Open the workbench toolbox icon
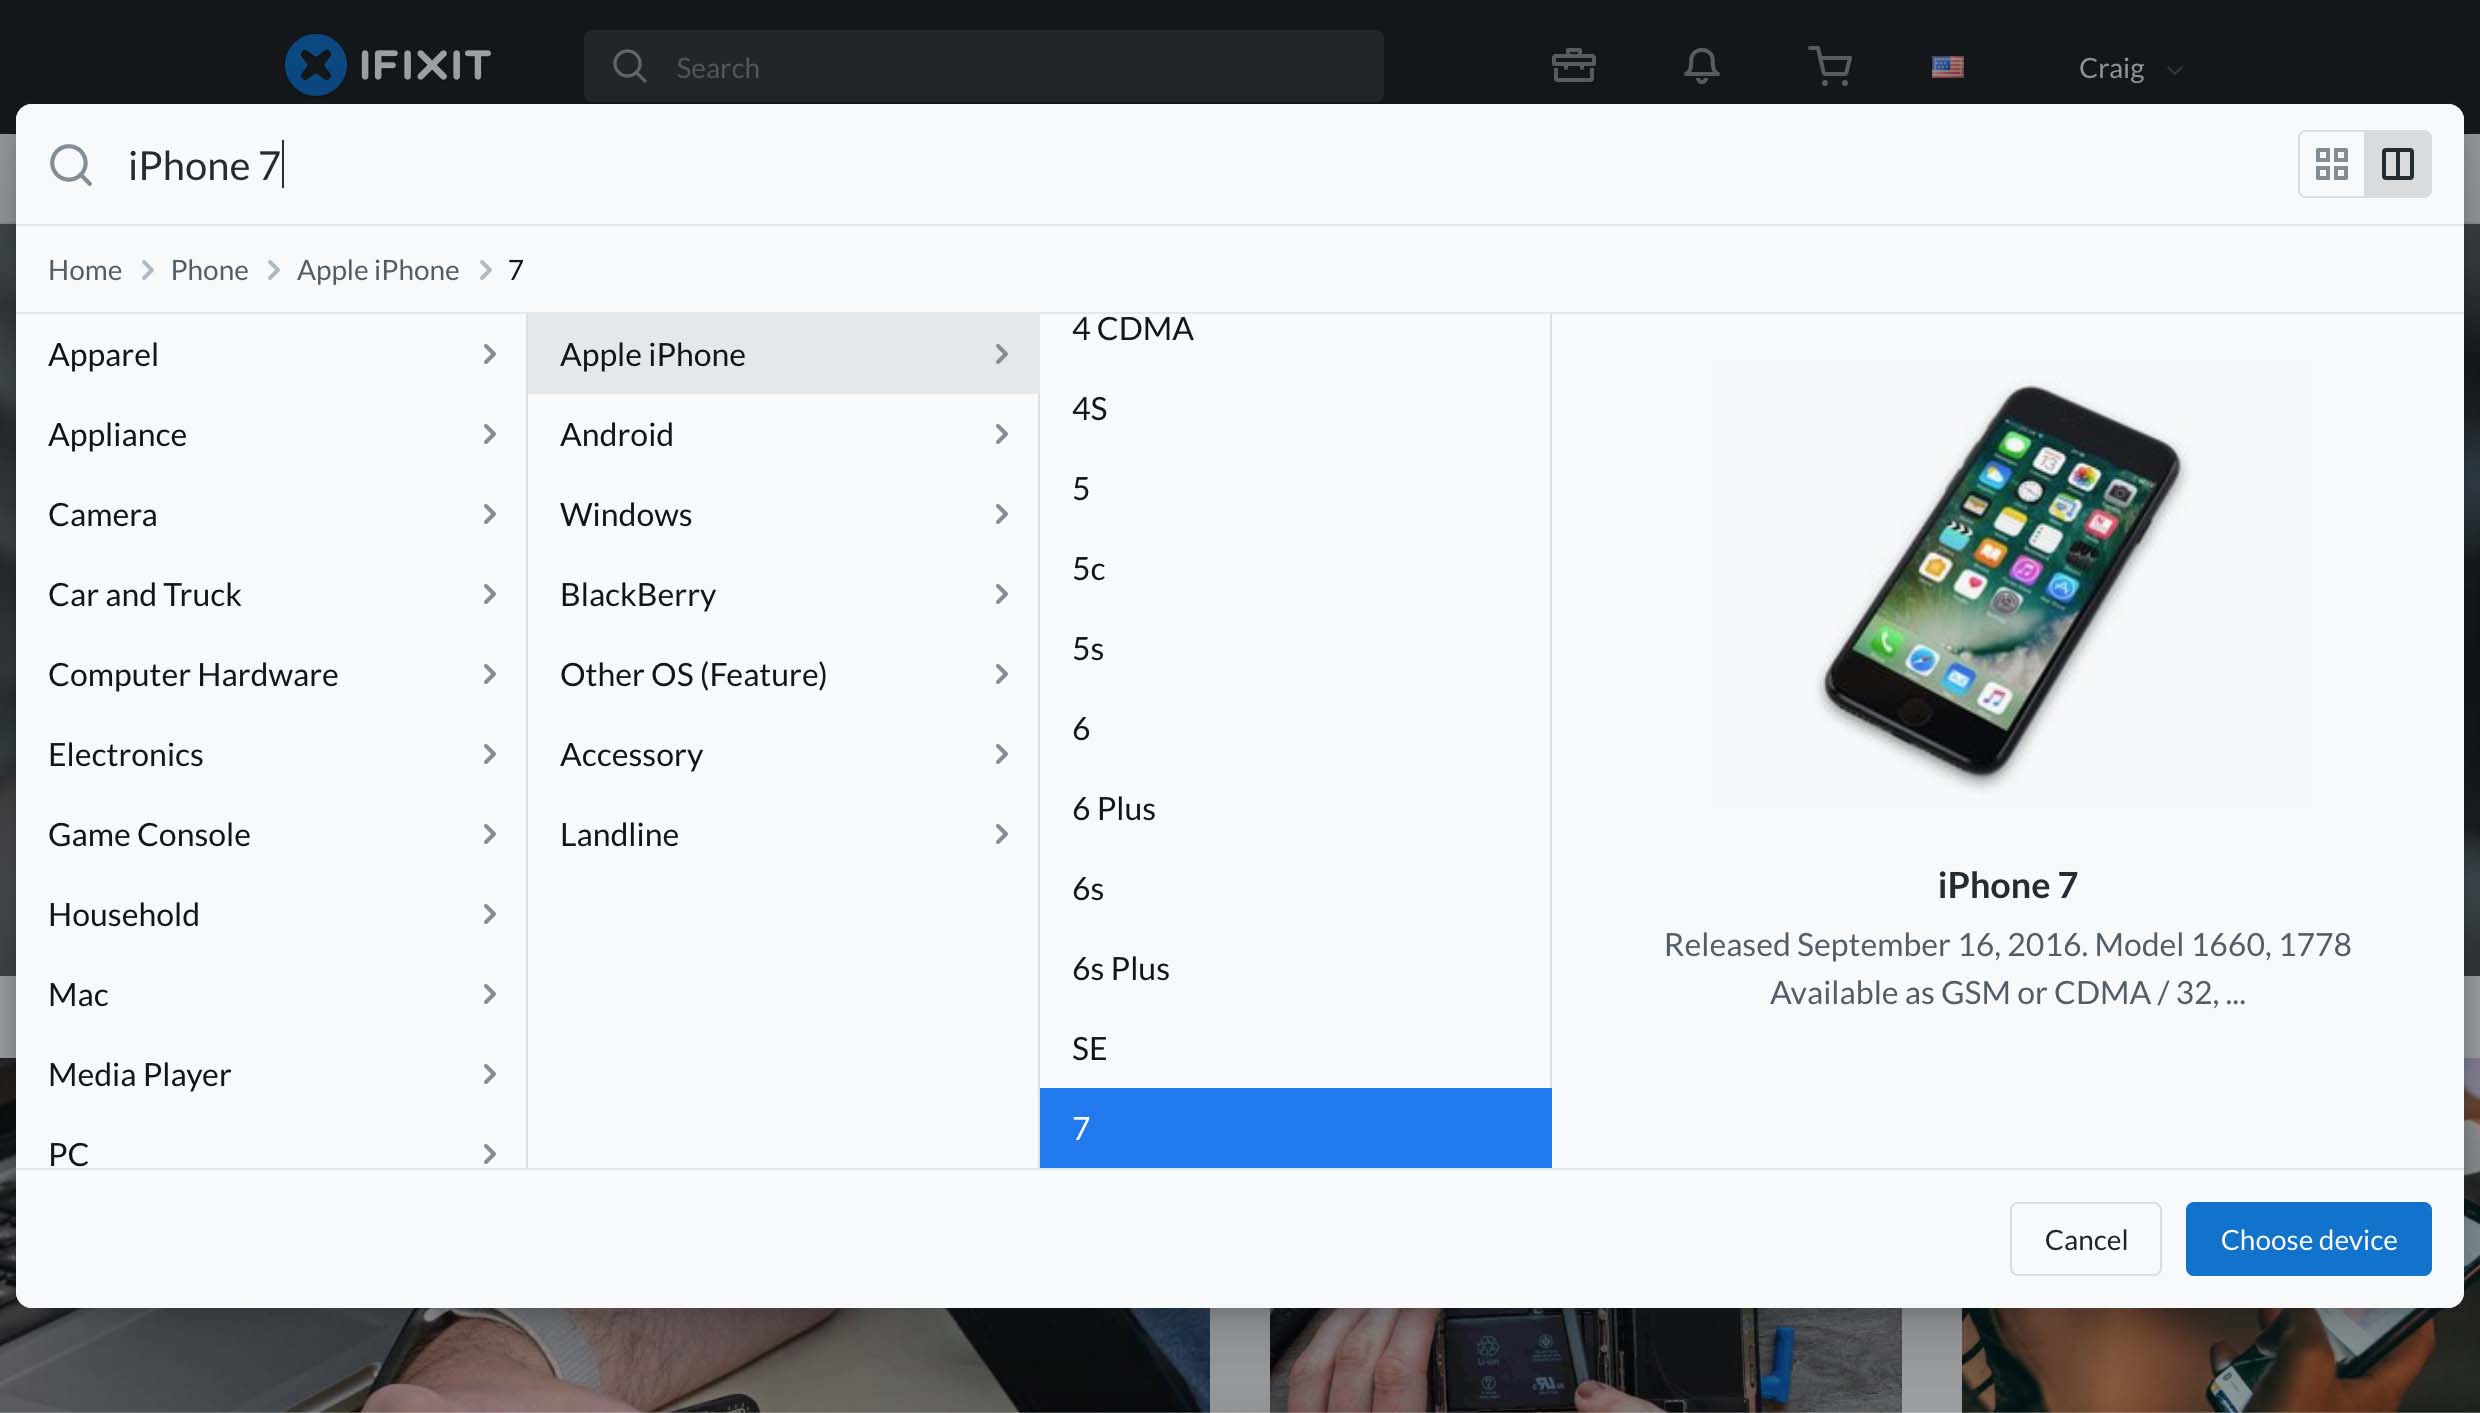Screen dimensions: 2480x1413 (1573, 66)
